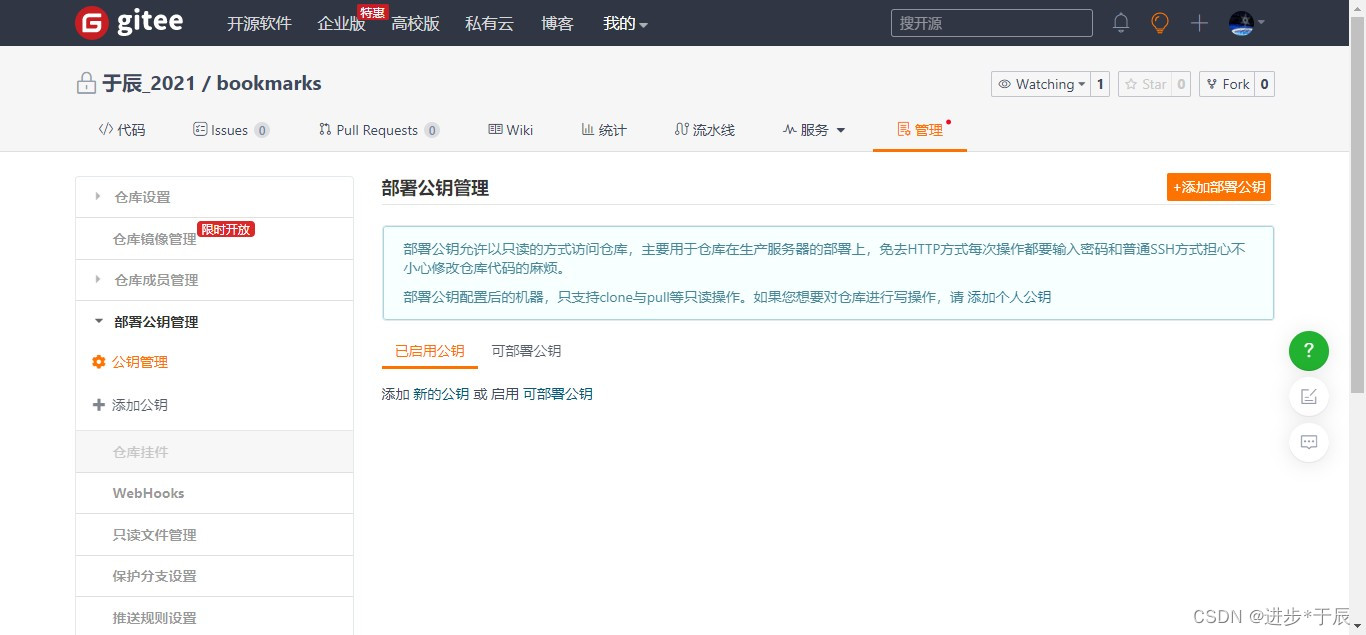Open the notifications bell icon
Image resolution: width=1366 pixels, height=635 pixels.
[1120, 22]
